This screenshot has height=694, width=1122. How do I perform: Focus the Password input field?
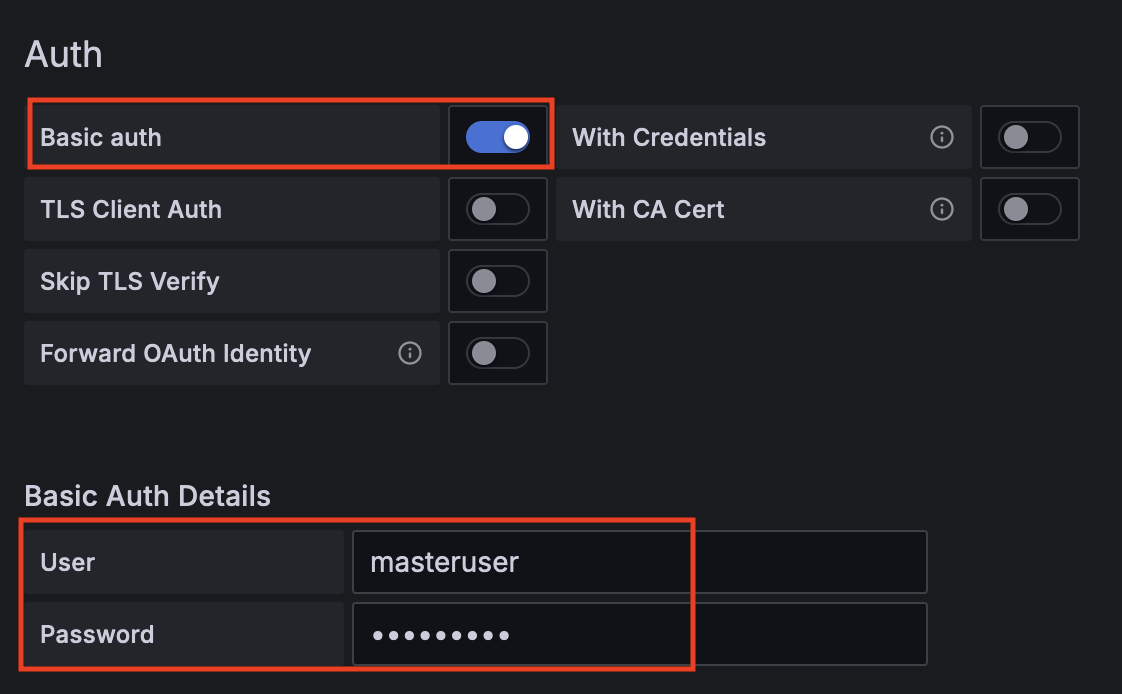pyautogui.click(x=640, y=634)
